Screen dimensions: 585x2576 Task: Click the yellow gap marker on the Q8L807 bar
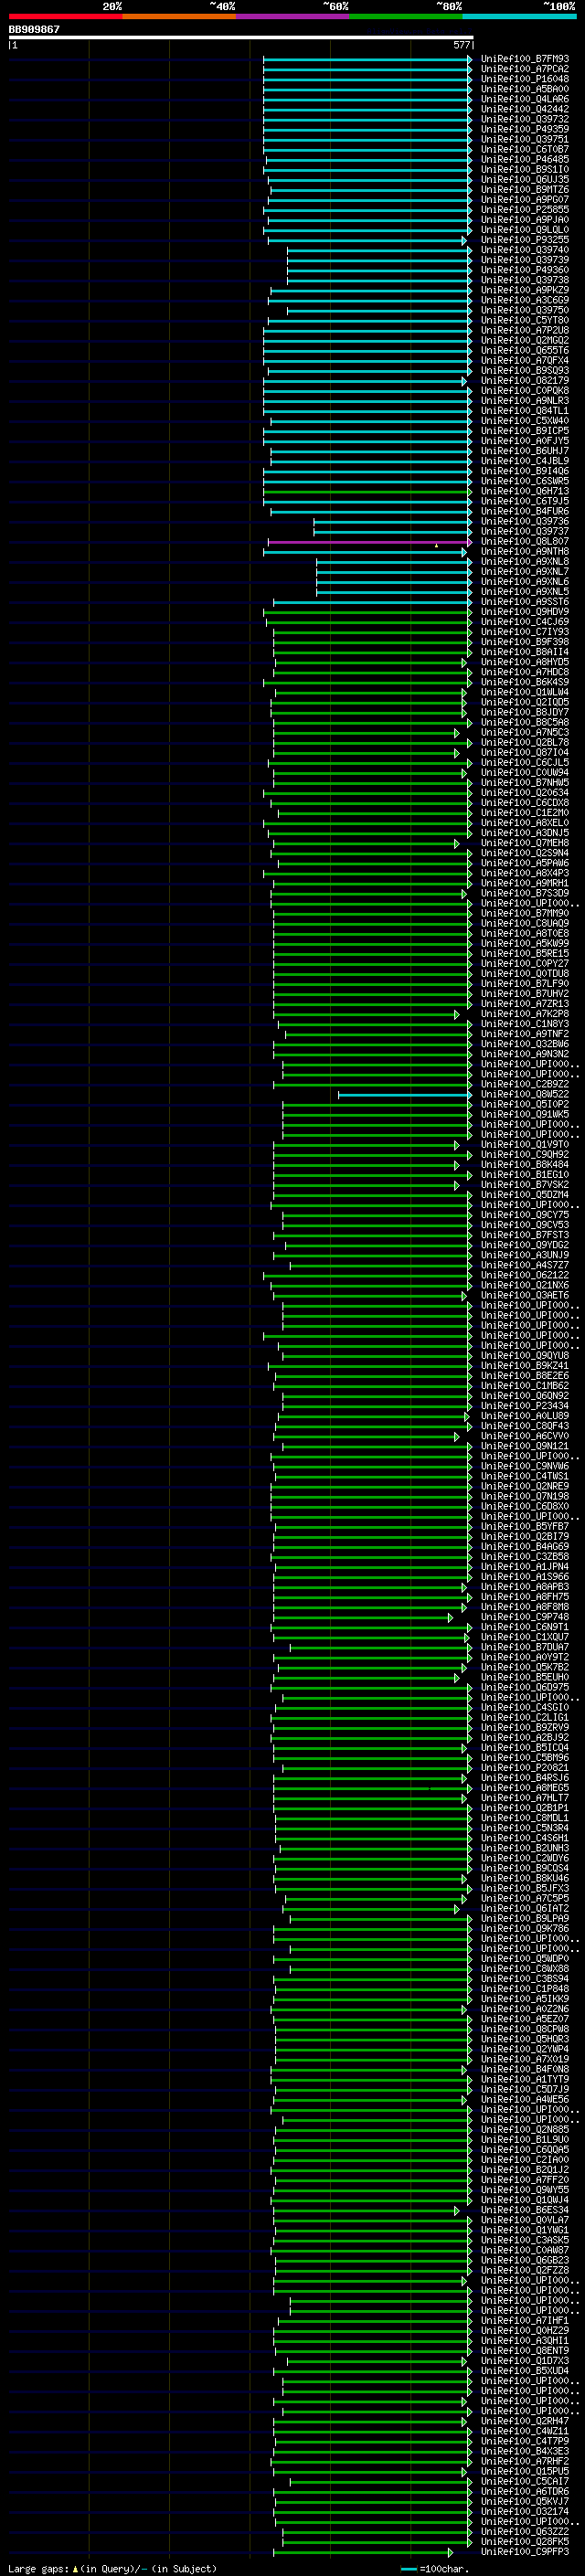click(x=436, y=545)
